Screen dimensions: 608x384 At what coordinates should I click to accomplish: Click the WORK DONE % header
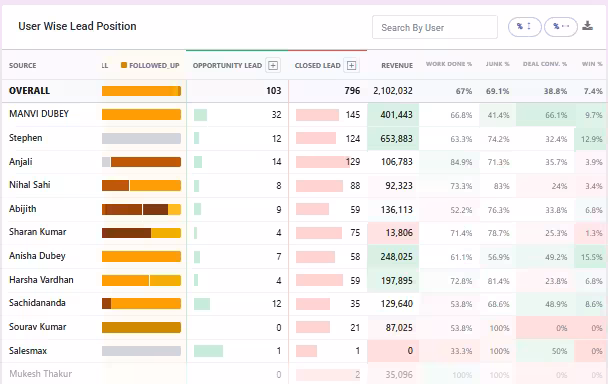coord(449,64)
